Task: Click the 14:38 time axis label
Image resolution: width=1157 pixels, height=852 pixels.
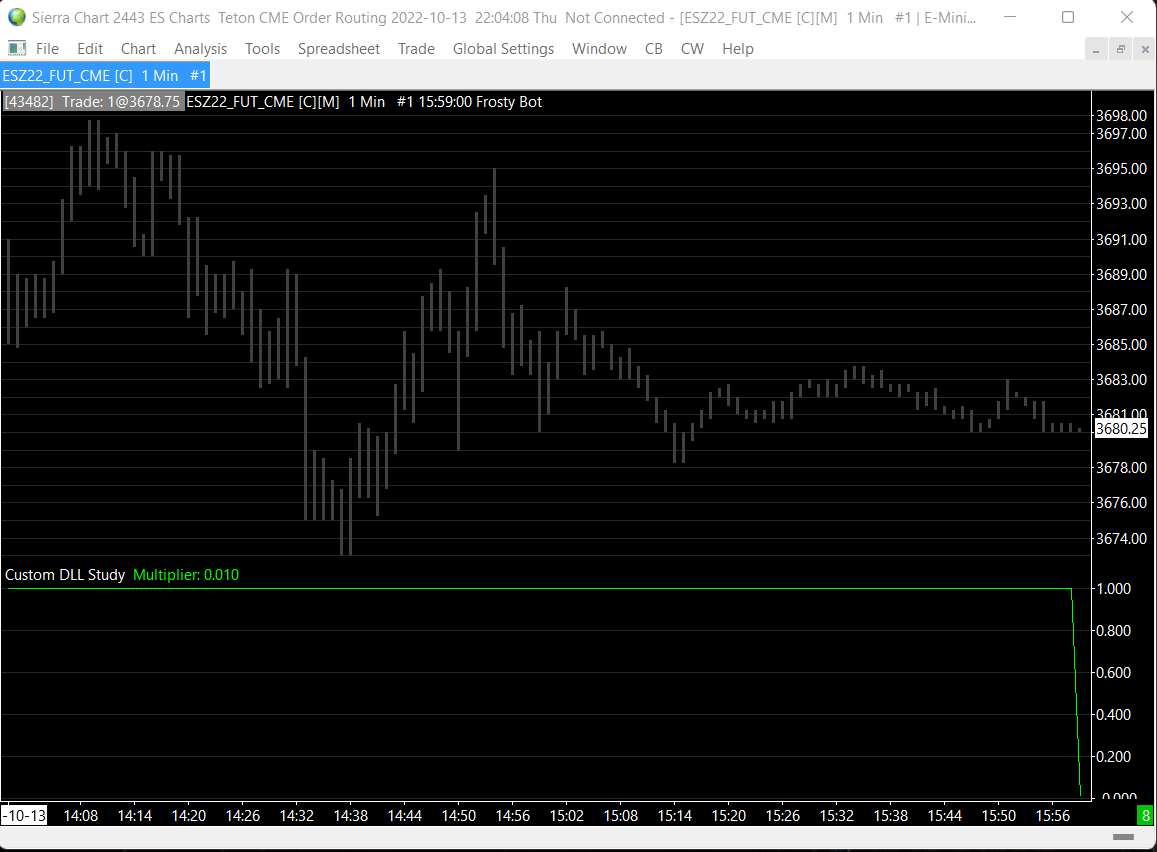Action: [x=350, y=816]
